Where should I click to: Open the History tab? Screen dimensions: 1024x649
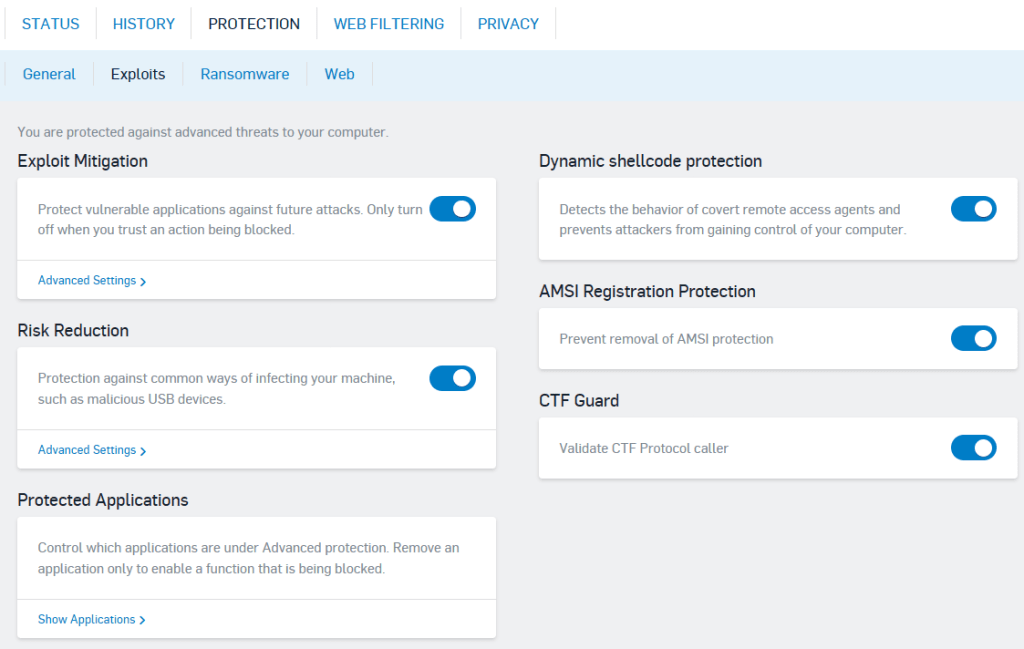click(x=144, y=24)
